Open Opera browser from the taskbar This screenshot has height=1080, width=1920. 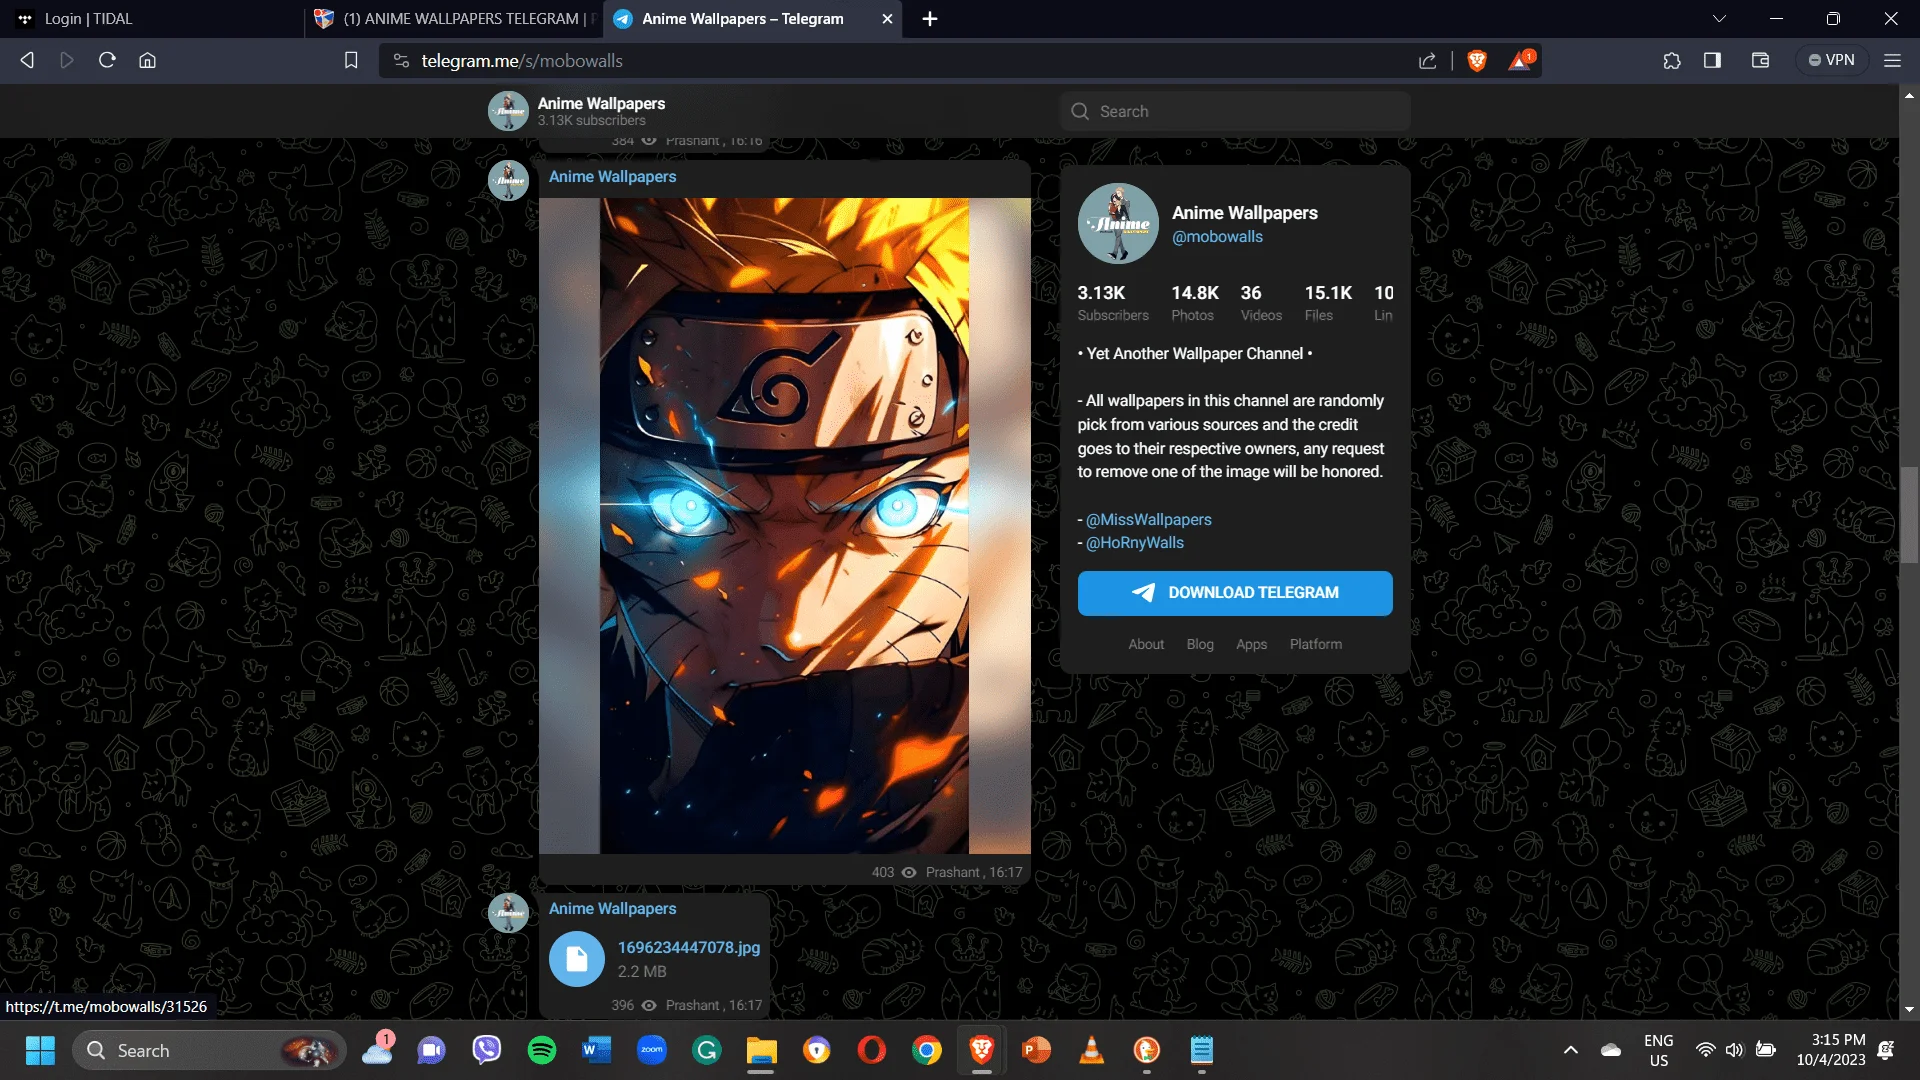[x=872, y=1050]
